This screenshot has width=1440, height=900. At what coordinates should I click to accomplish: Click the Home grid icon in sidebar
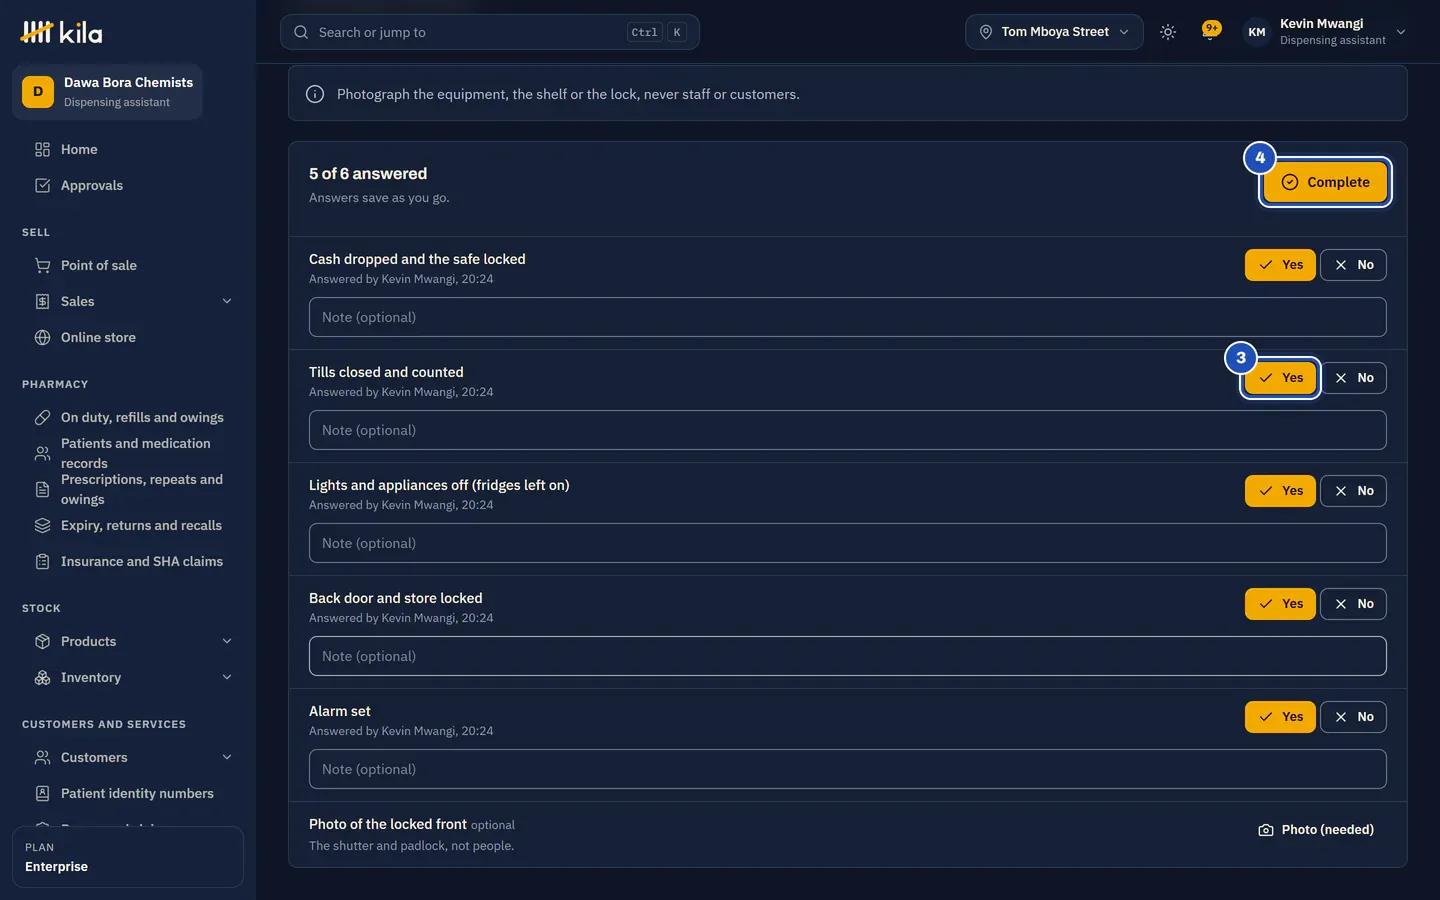coord(42,149)
